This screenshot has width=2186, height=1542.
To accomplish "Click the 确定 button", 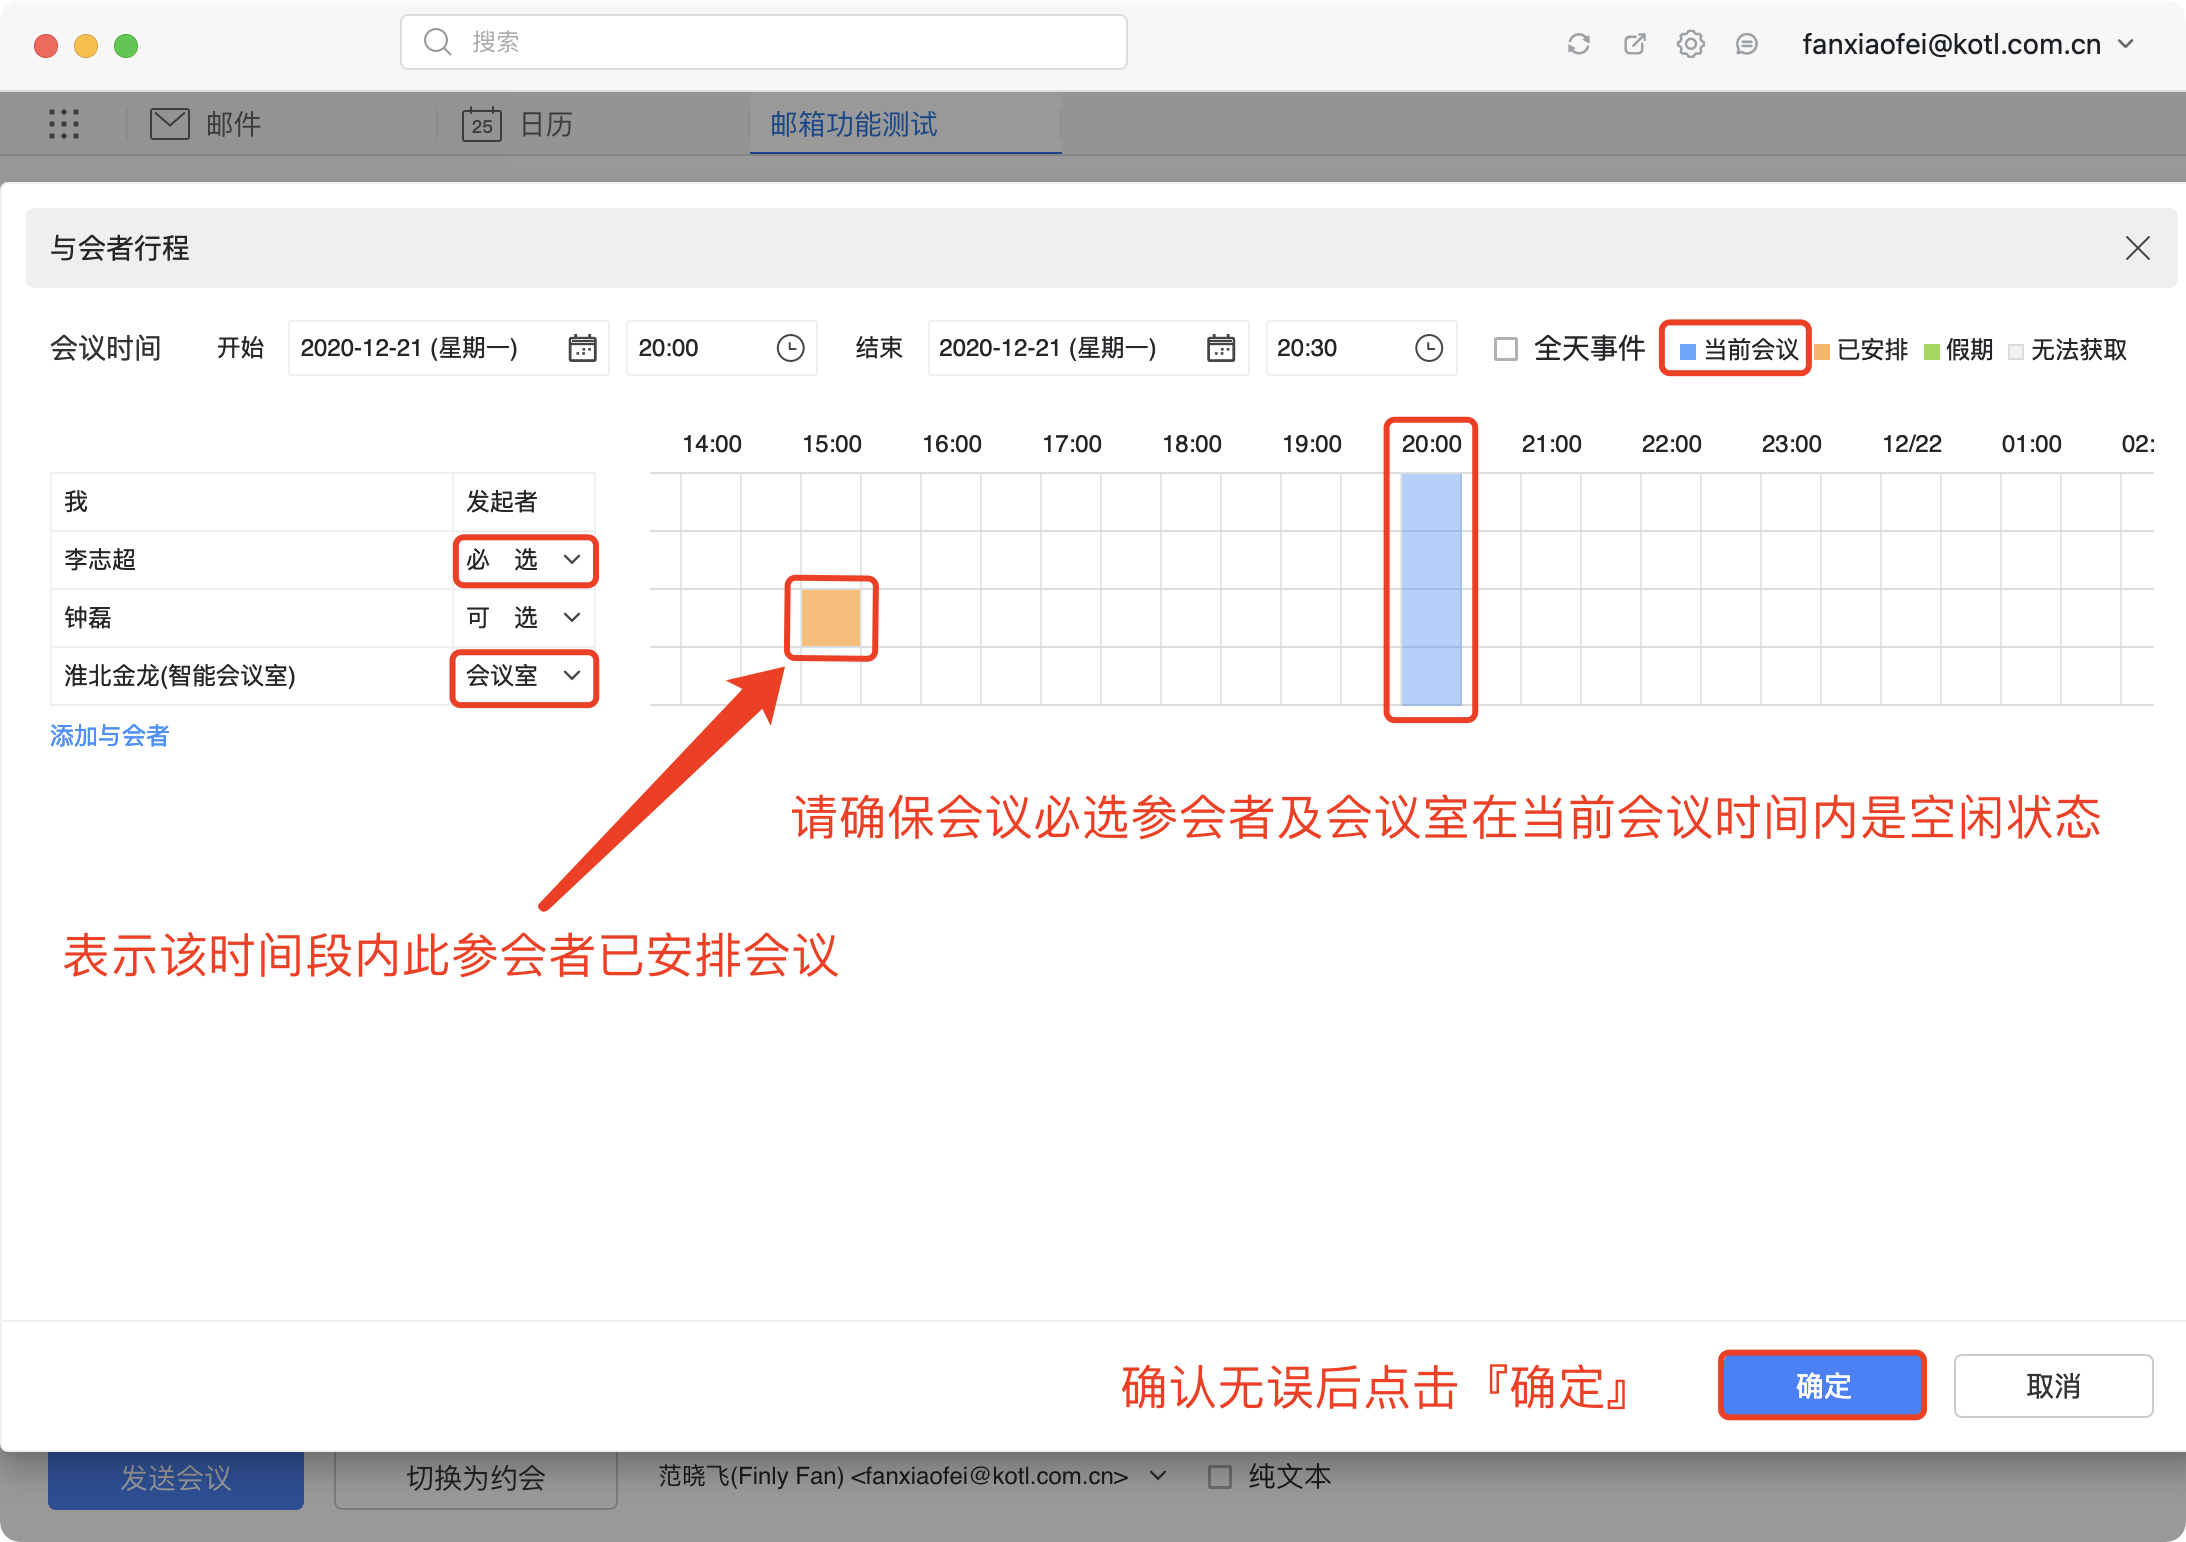I will pos(1822,1386).
